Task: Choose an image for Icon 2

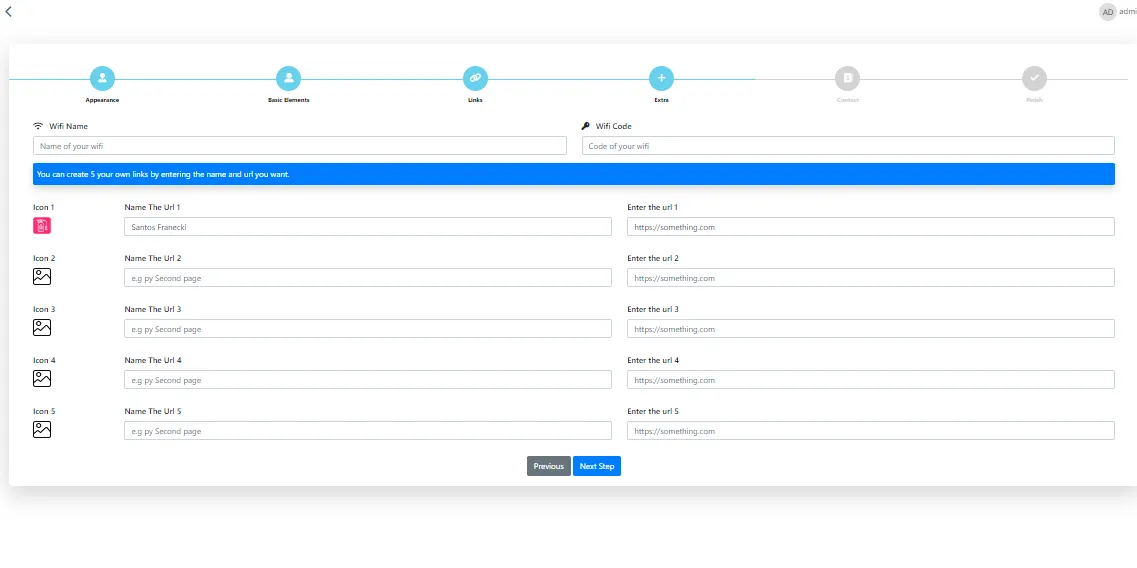Action: (x=42, y=277)
